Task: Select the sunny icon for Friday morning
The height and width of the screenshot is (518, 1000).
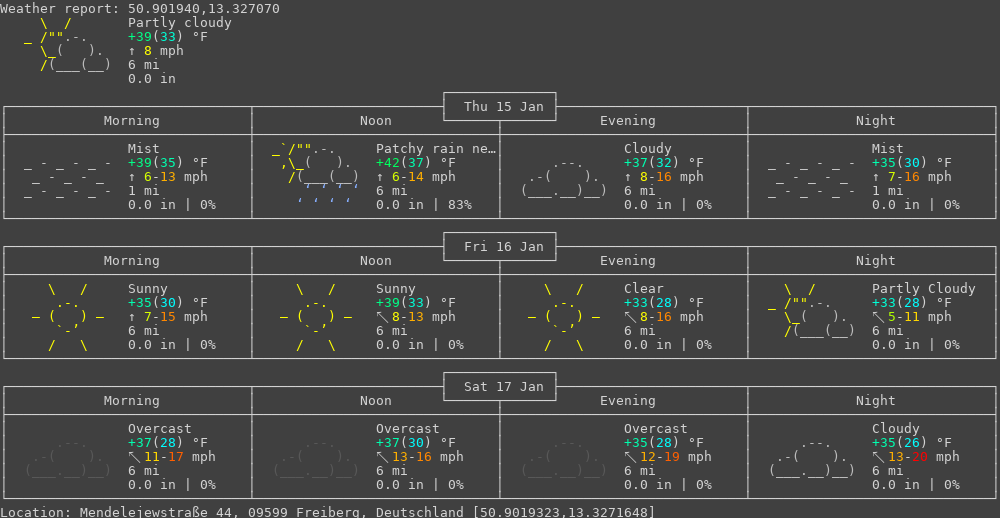Action: tap(68, 317)
